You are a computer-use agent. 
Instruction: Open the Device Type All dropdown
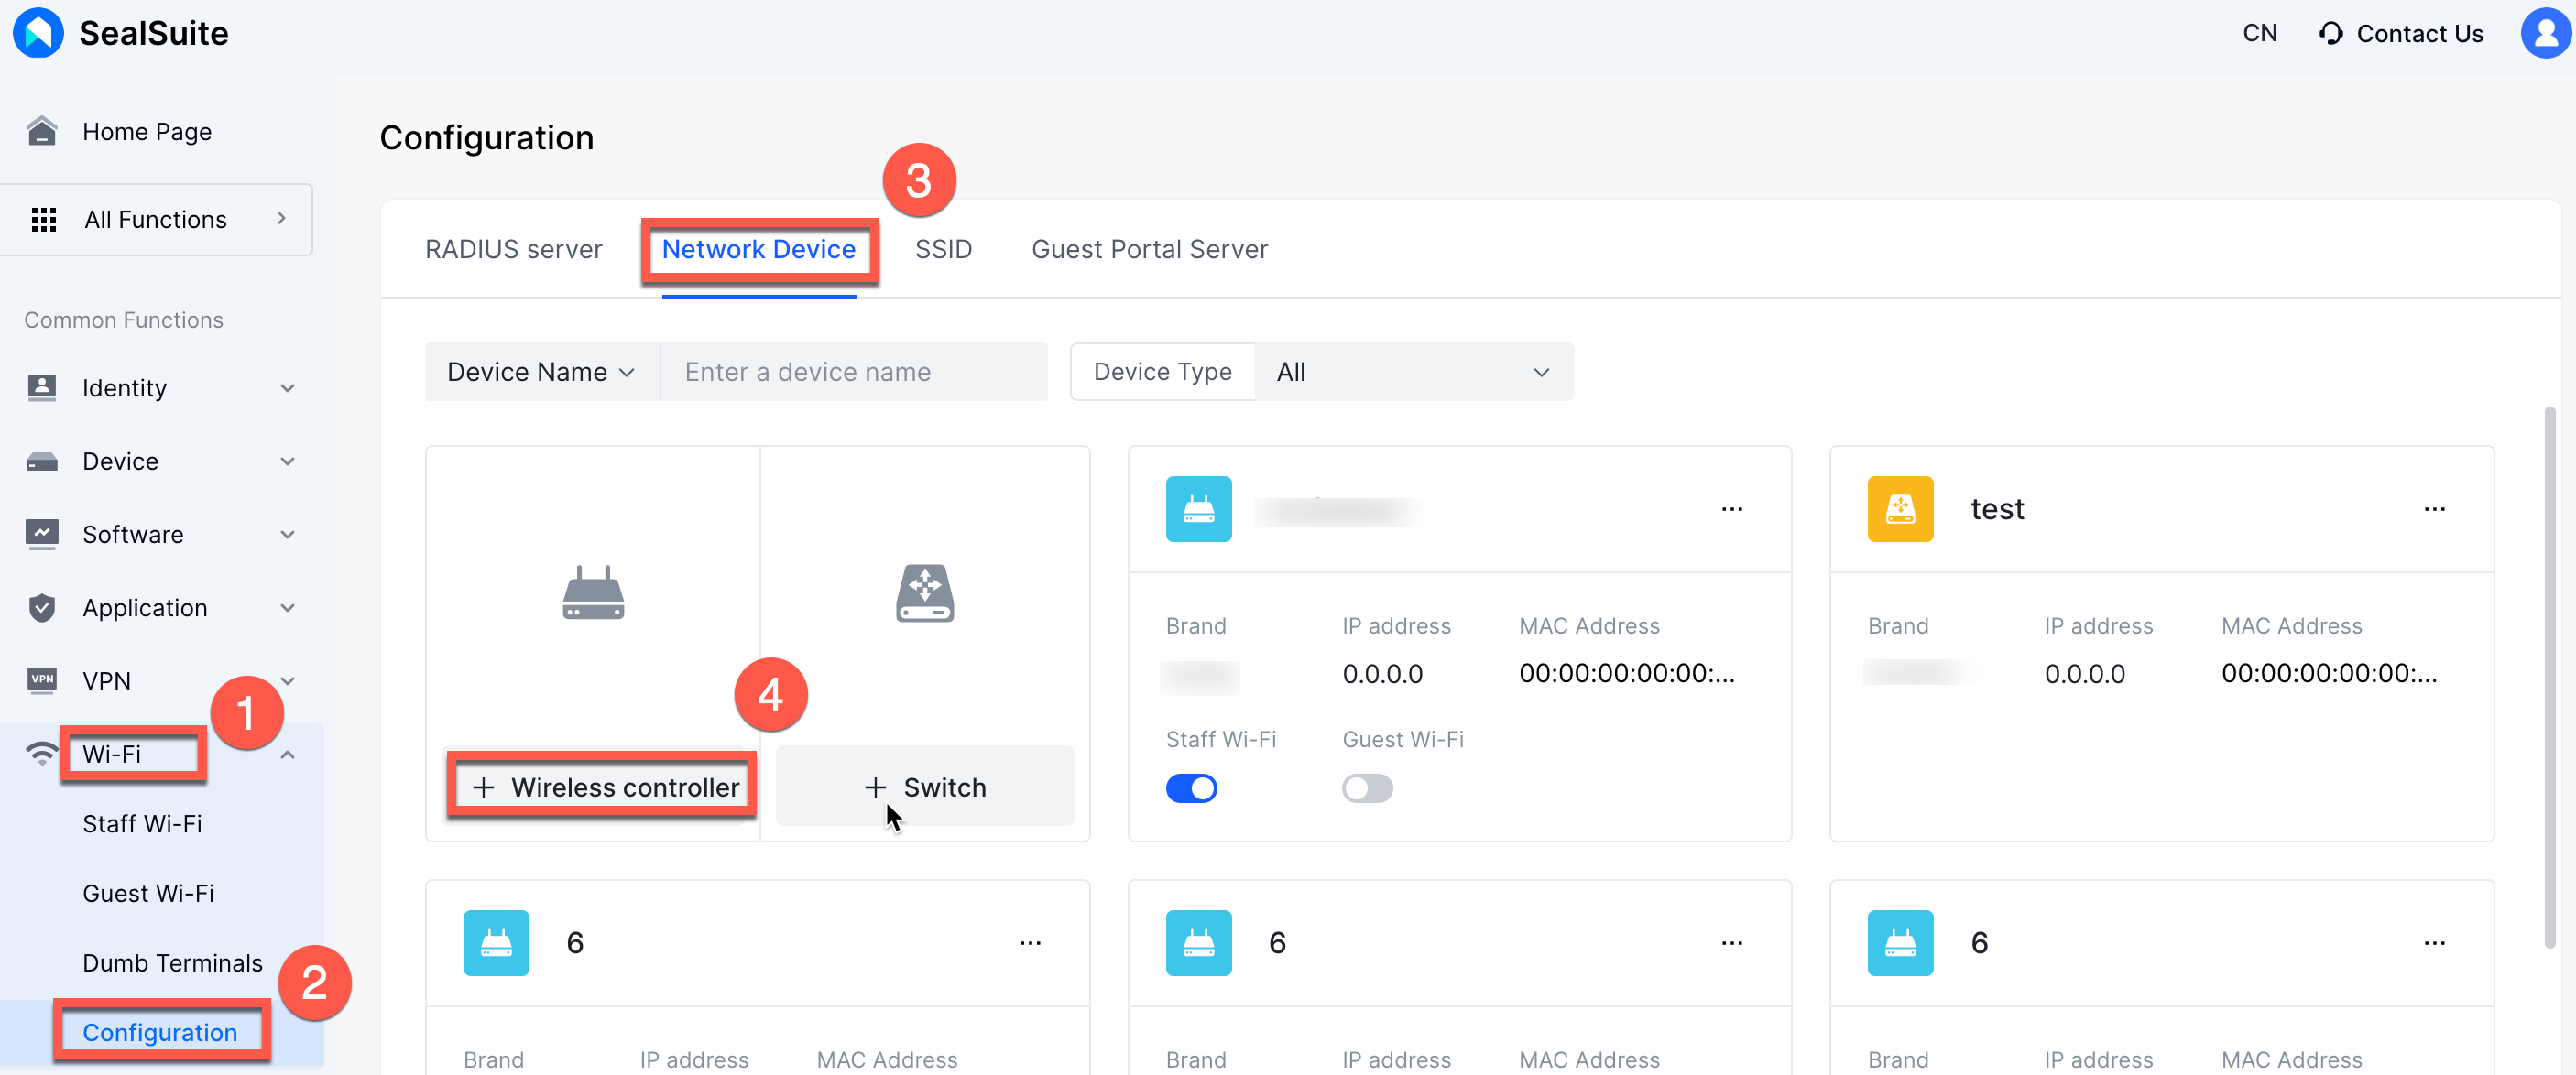pos(1413,372)
